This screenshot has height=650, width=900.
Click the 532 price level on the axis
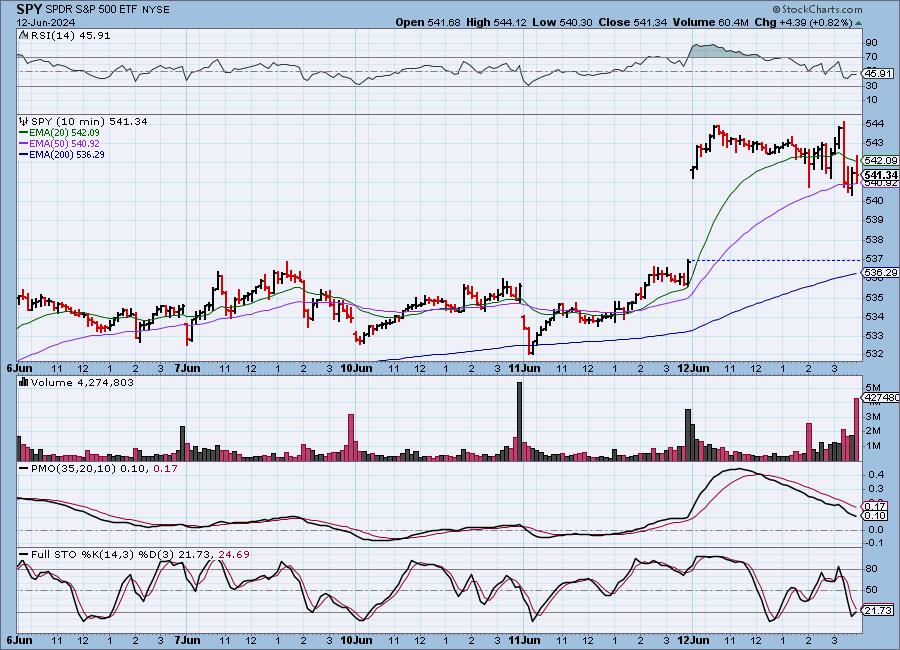(x=874, y=354)
